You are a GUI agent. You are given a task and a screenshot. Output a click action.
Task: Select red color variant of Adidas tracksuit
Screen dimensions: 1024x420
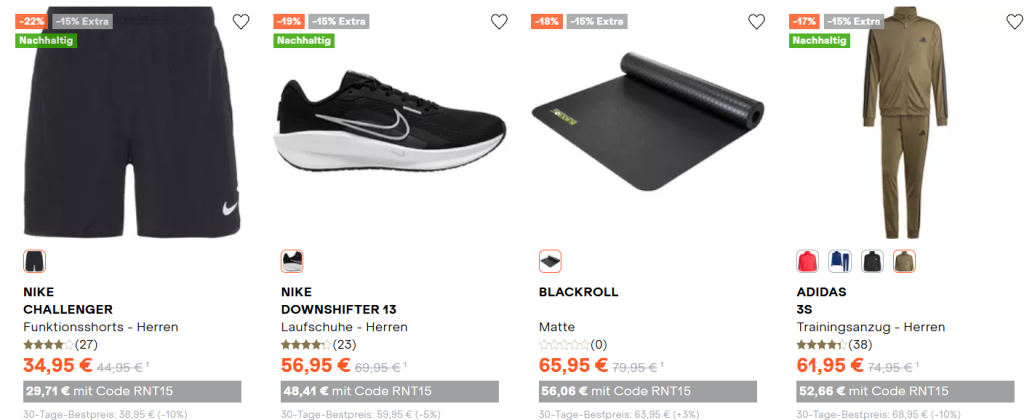(807, 262)
